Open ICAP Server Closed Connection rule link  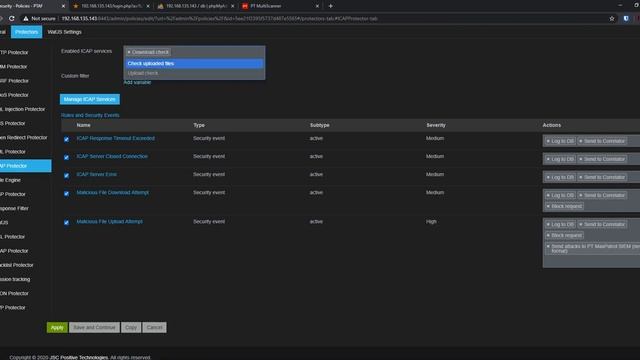tap(112, 156)
